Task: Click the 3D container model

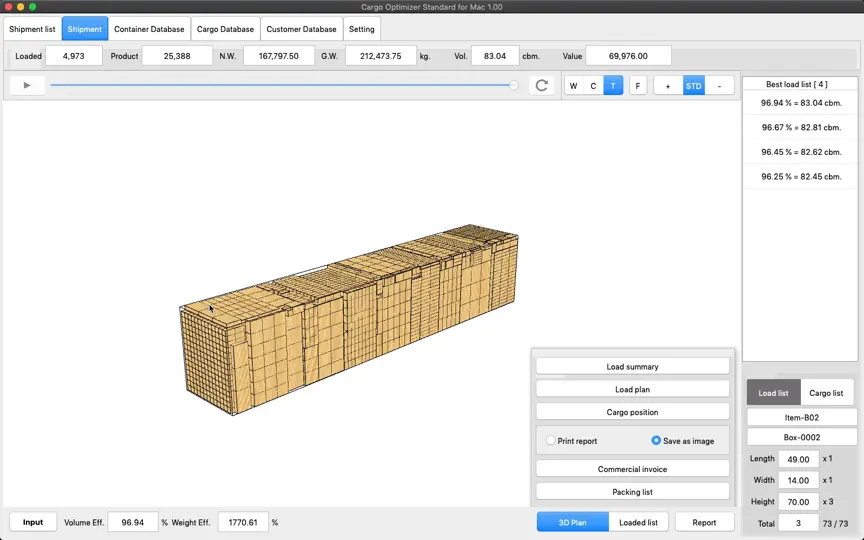Action: [x=349, y=320]
